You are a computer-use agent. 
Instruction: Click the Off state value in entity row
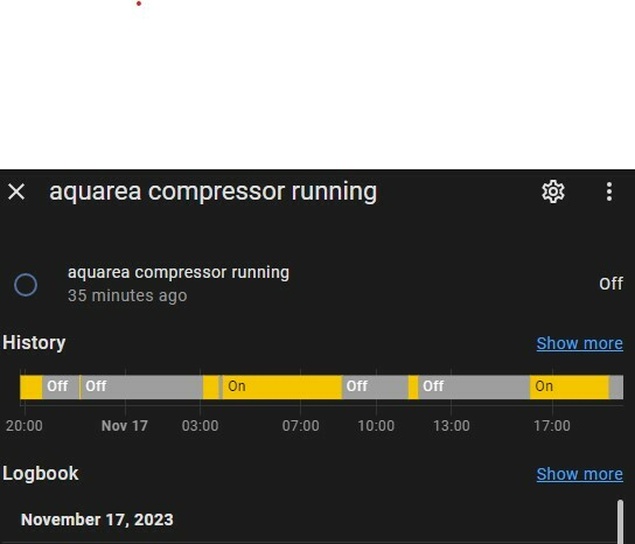[611, 284]
